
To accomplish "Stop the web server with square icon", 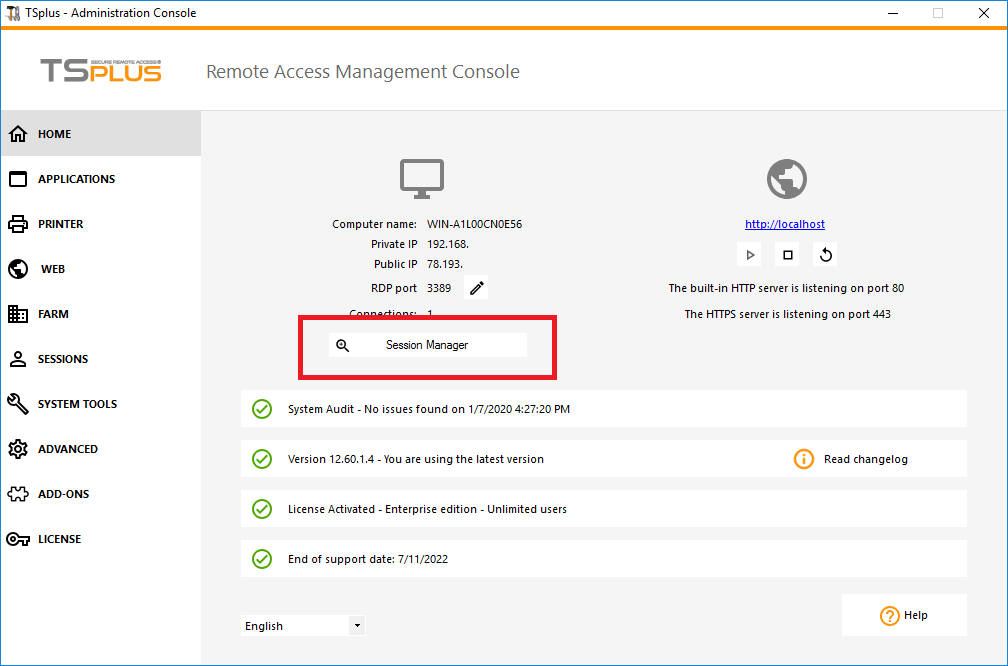I will (788, 255).
